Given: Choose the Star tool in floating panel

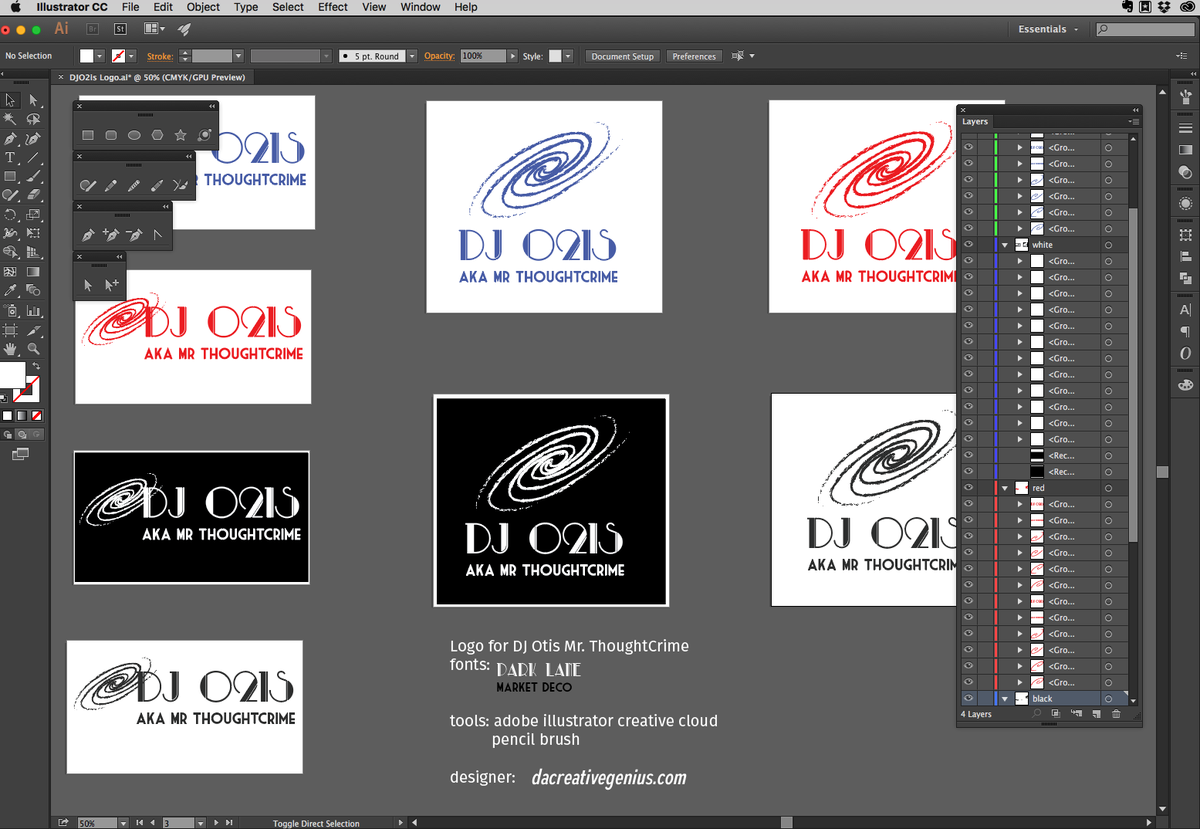Looking at the screenshot, I should [180, 135].
